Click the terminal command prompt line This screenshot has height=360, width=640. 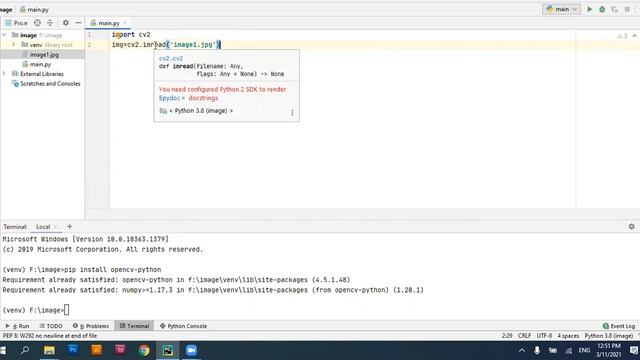tap(36, 310)
